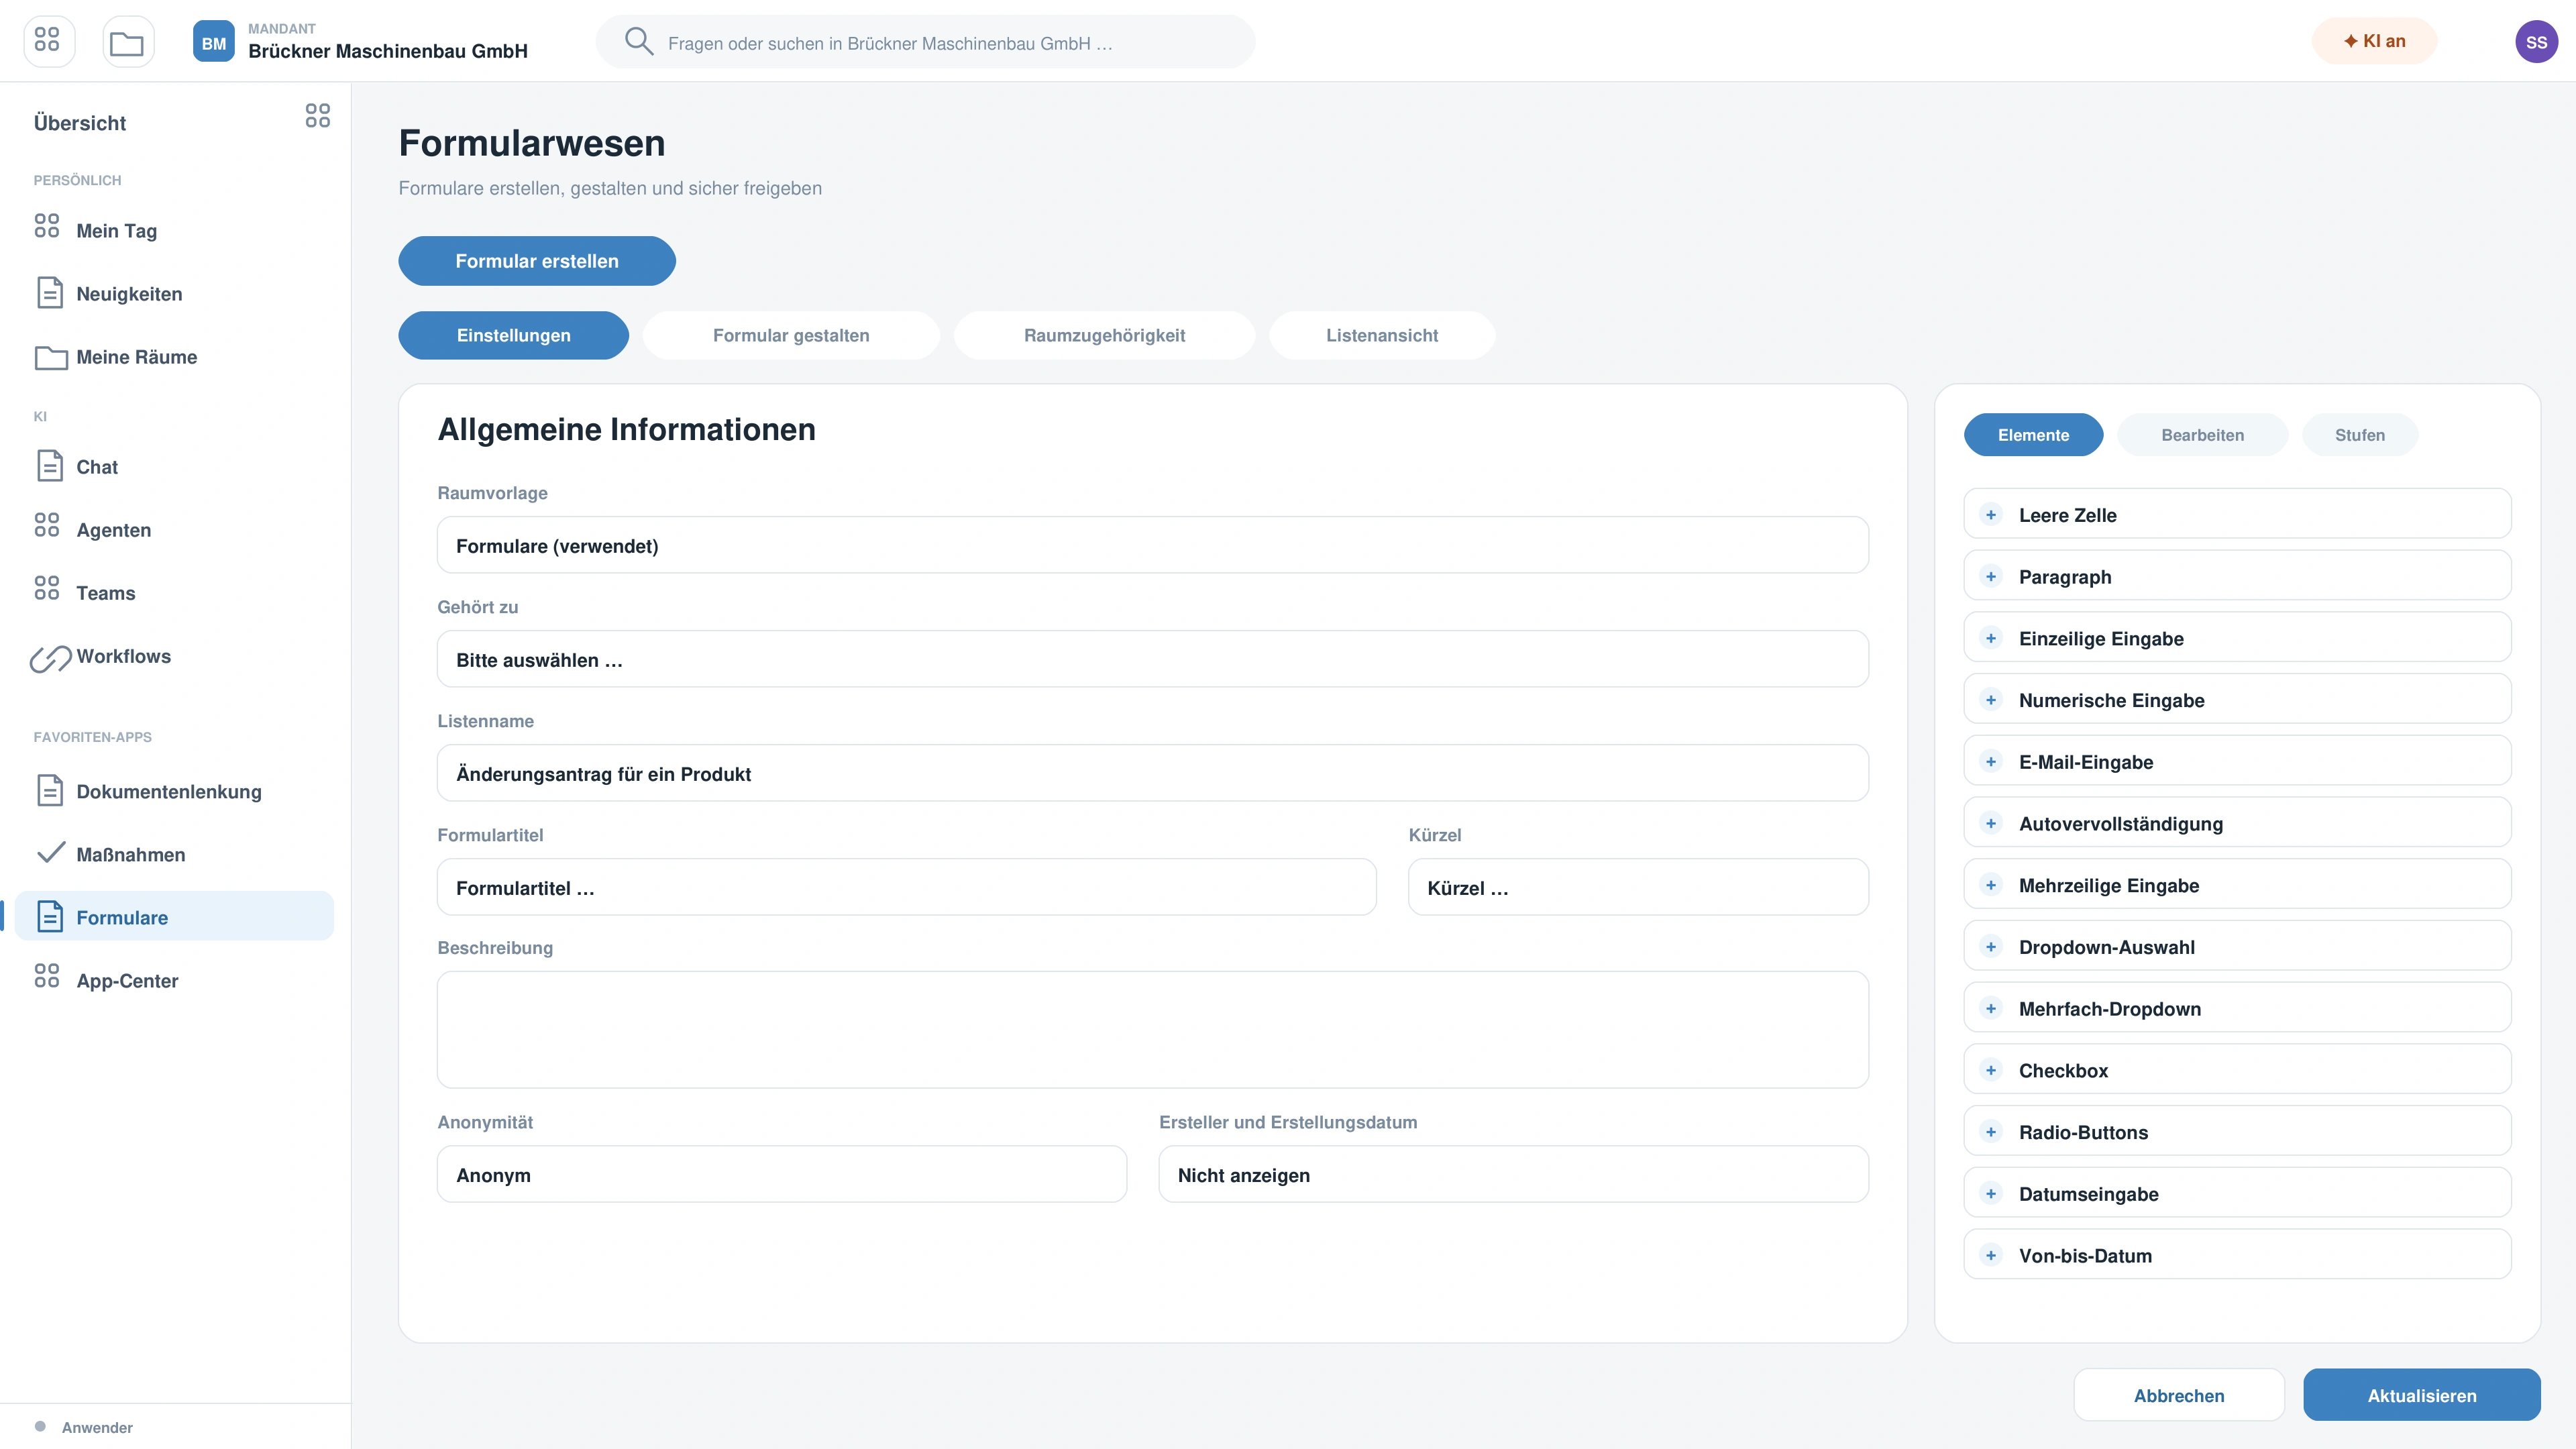Screen dimensions: 2576x1449
Task: Click the Beschreibung text area
Action: click(x=1152, y=1029)
